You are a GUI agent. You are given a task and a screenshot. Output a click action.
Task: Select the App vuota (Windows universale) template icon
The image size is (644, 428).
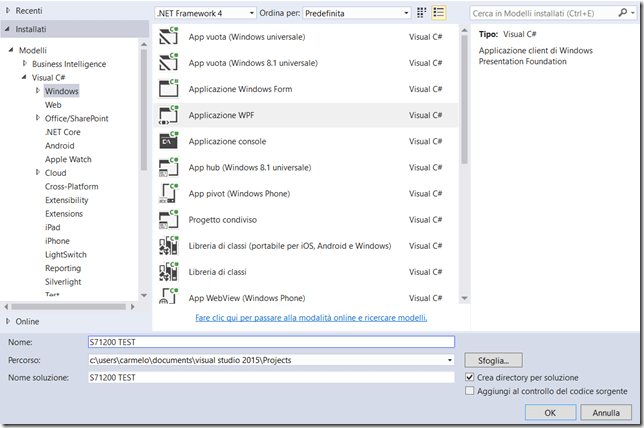tap(168, 36)
